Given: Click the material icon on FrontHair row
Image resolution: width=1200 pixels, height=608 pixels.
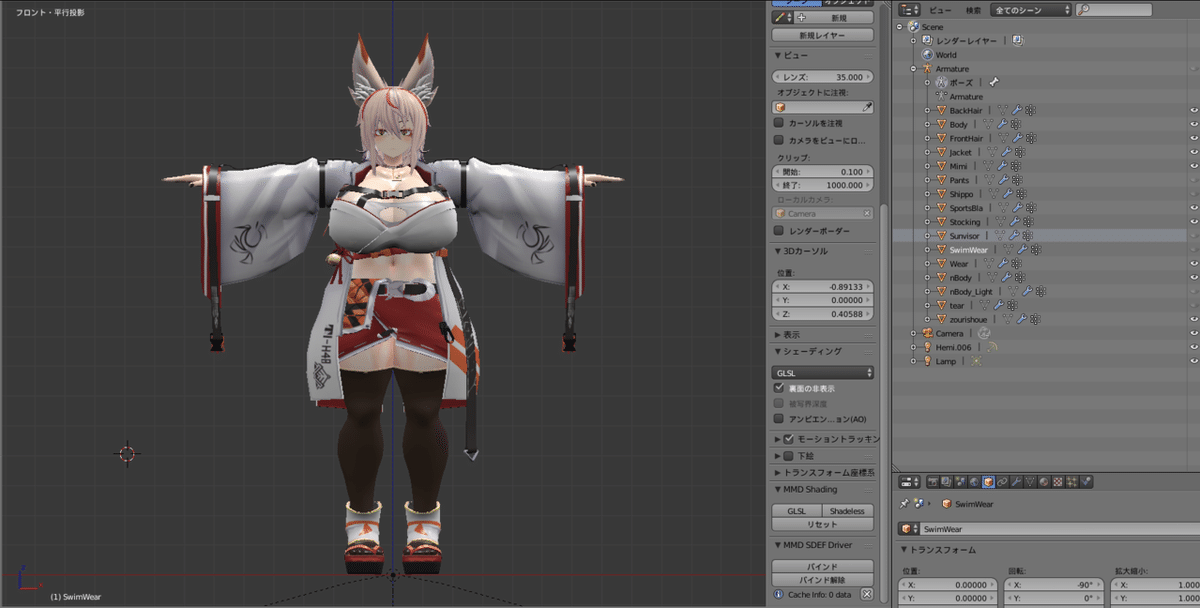Looking at the screenshot, I should (1030, 138).
